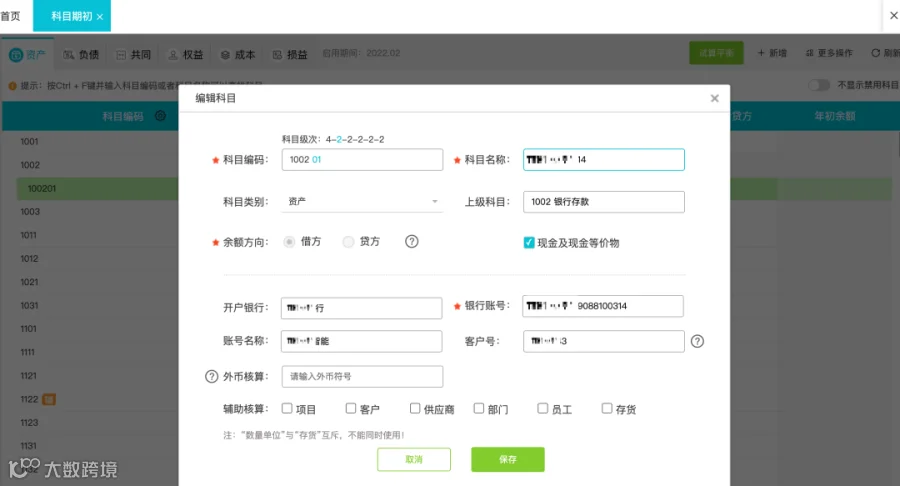Uncheck 现金及现金等价物 checkbox

pos(529,243)
